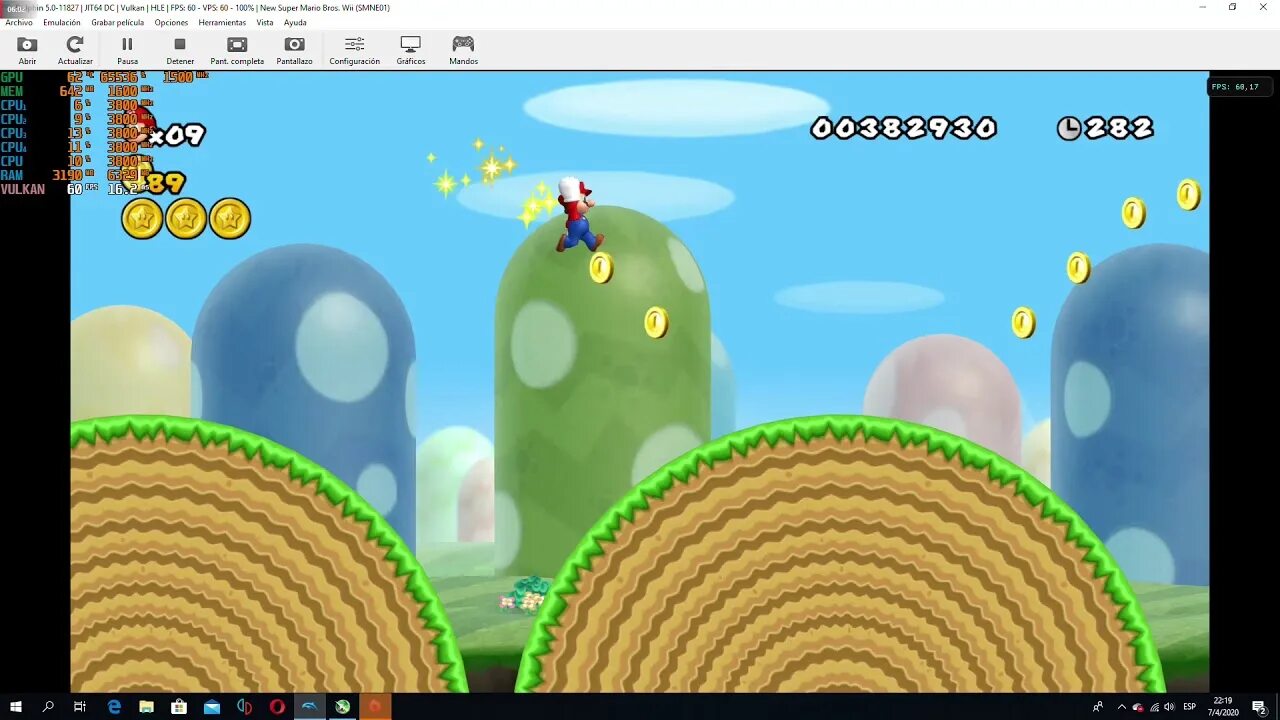
Task: Open the Vista menu
Action: coord(265,22)
